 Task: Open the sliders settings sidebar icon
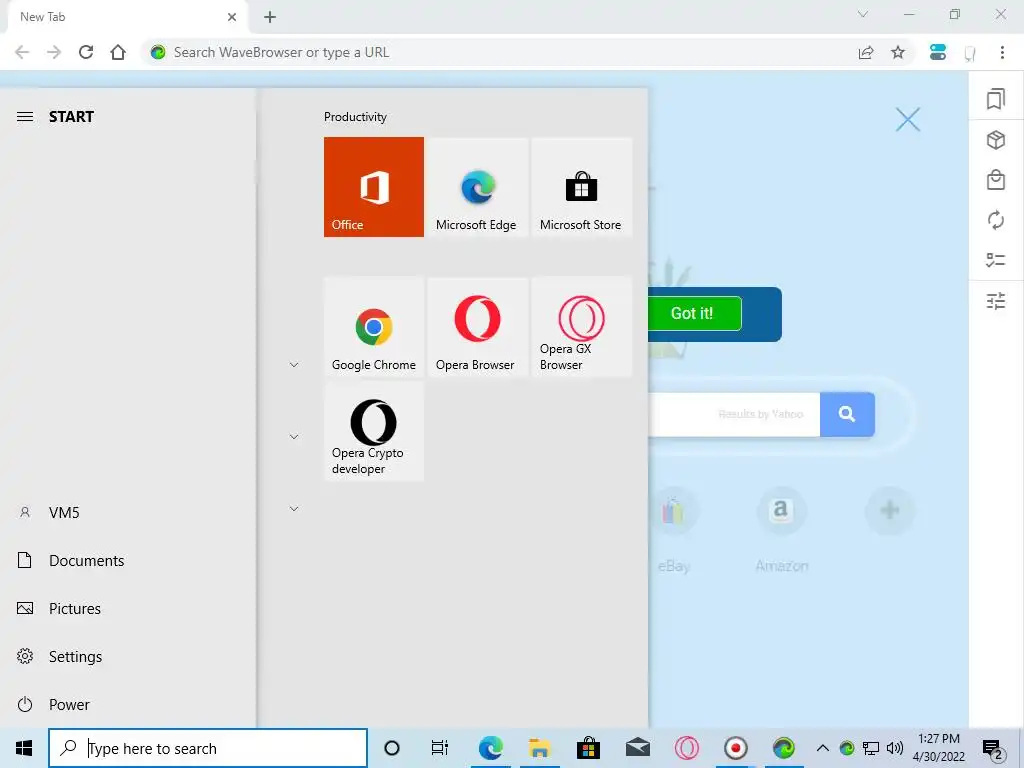(x=996, y=300)
